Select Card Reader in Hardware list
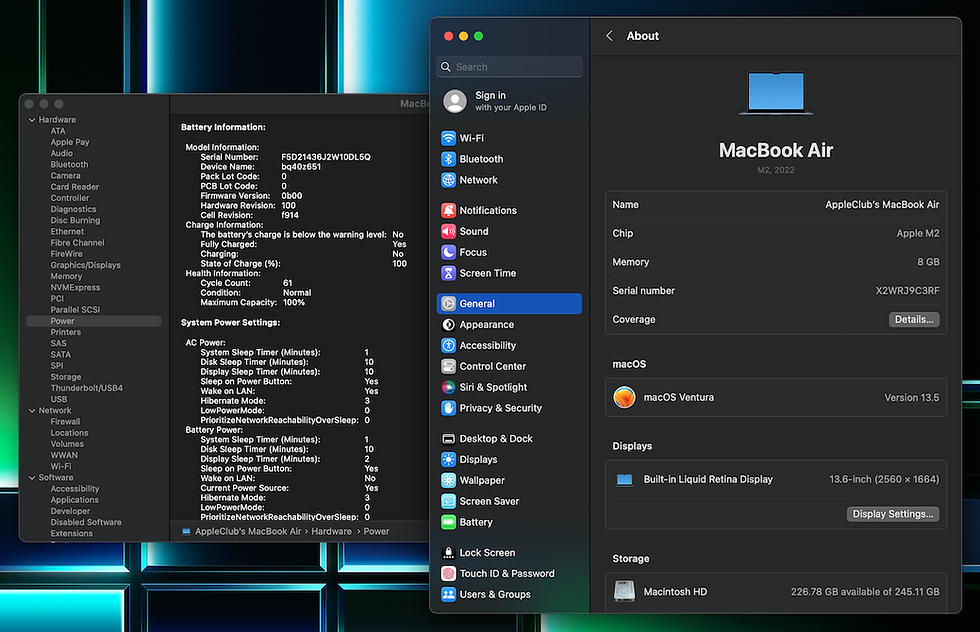Screen dimensions: 980x632 point(75,187)
